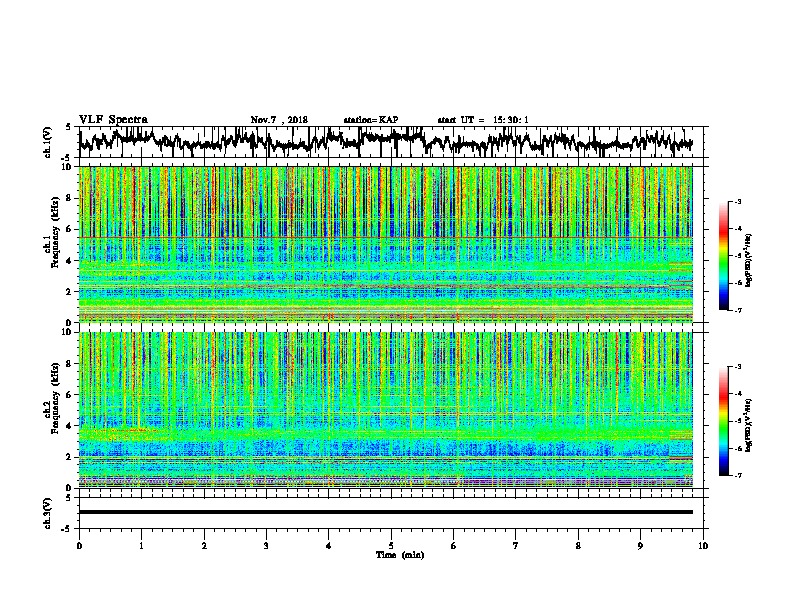Click time axis tick label "7"
Viewport: 792px width, 612px height.
pos(516,546)
